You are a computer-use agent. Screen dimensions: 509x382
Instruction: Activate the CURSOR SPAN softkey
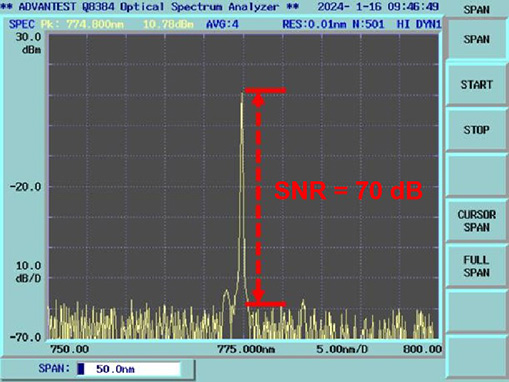click(477, 221)
